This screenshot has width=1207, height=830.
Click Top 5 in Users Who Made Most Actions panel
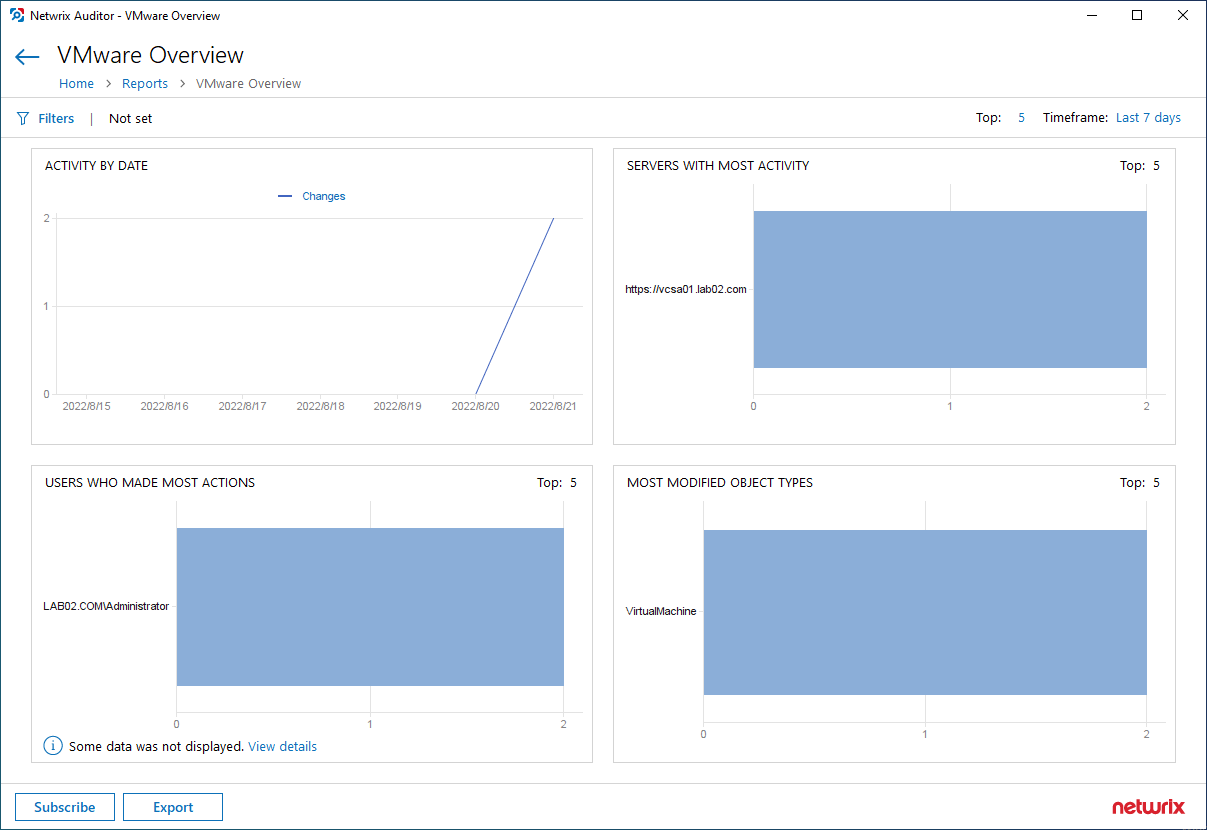[557, 482]
